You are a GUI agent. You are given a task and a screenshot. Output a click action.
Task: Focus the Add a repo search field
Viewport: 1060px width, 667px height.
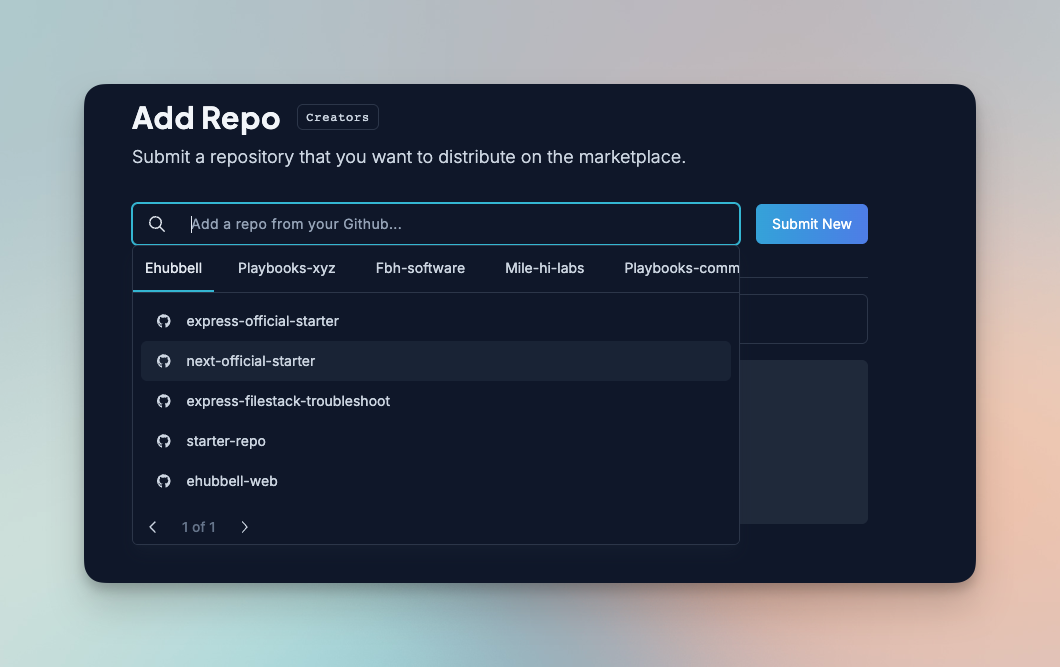tap(436, 224)
